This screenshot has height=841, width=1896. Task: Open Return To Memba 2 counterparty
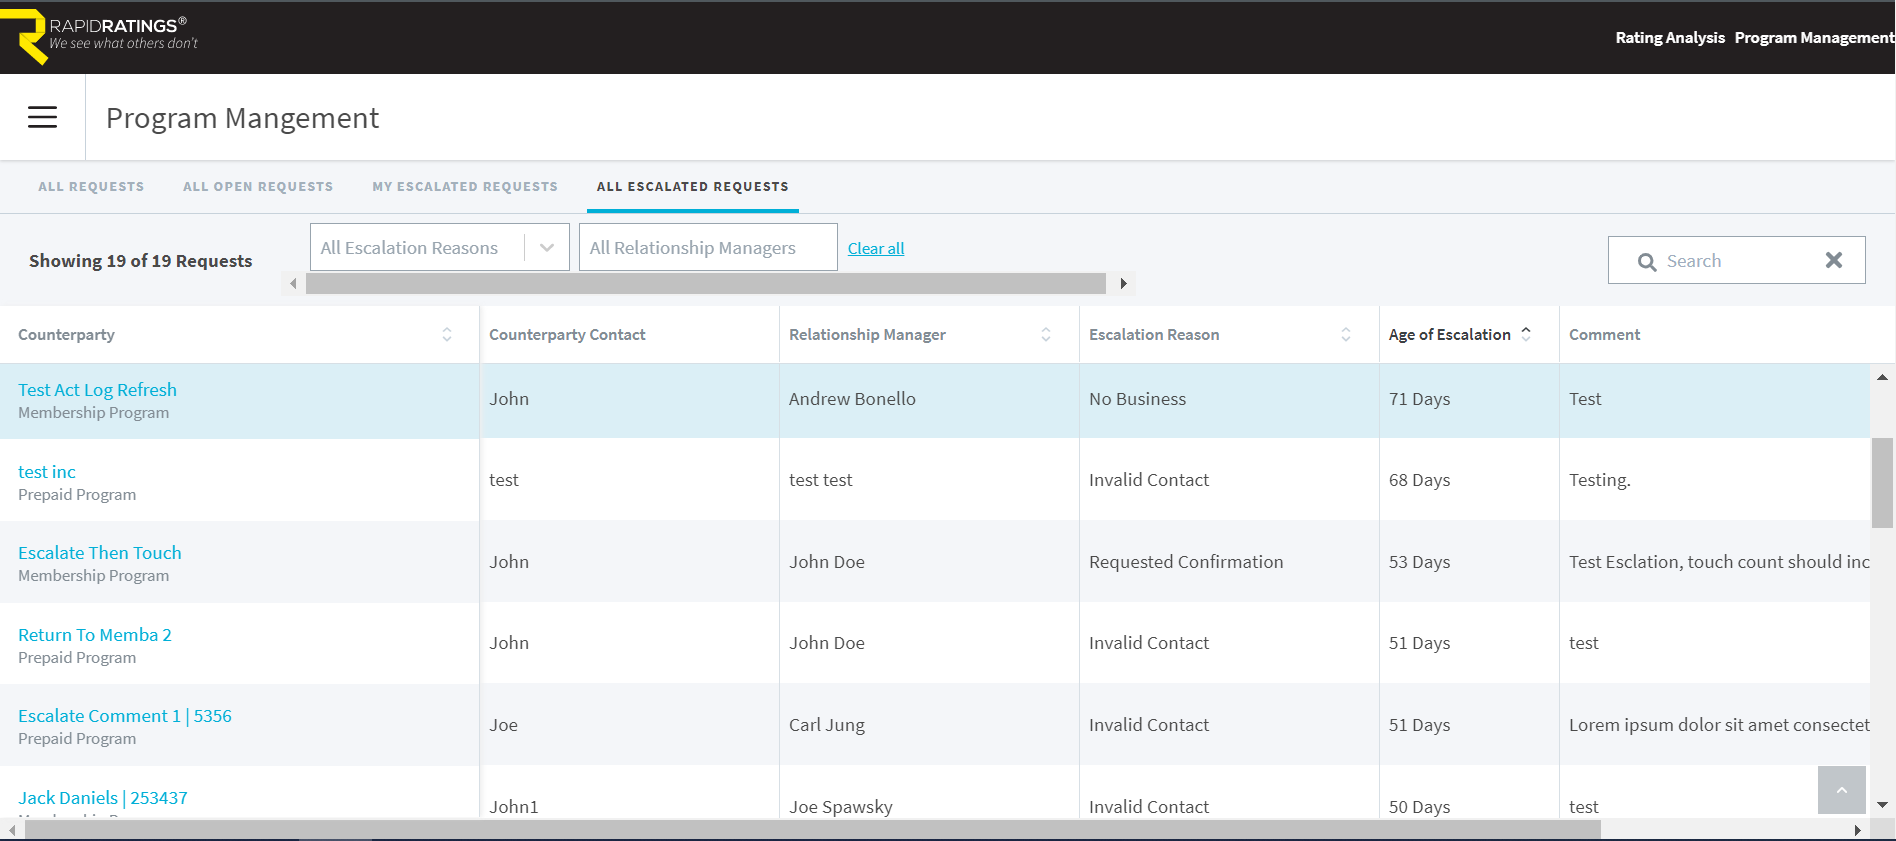[x=95, y=635]
